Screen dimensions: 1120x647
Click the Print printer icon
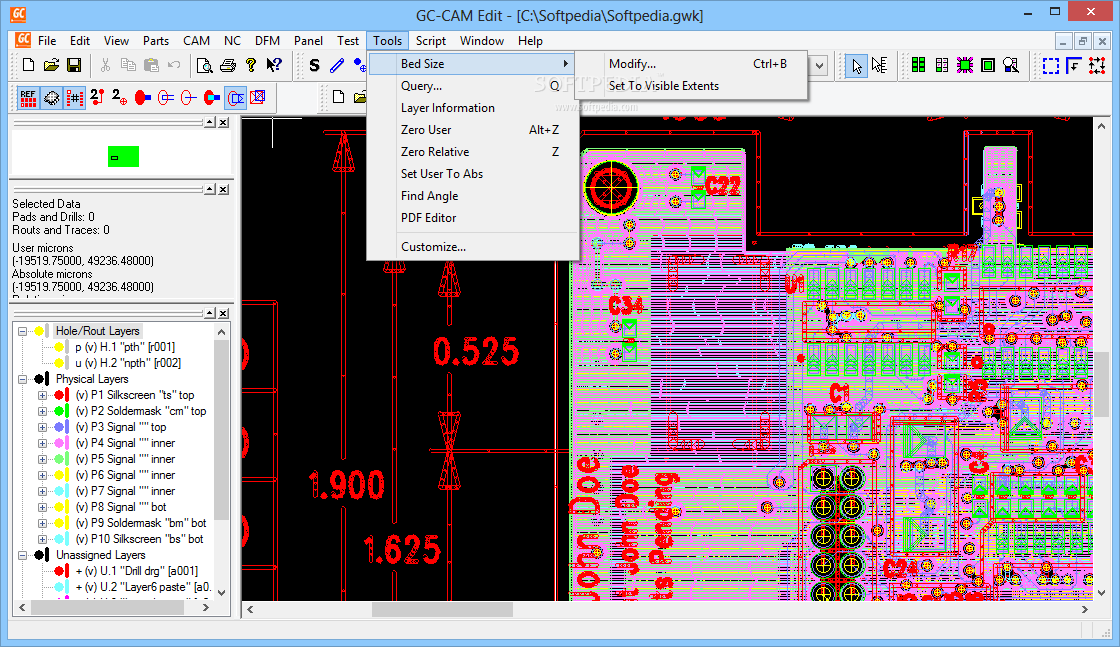point(228,65)
